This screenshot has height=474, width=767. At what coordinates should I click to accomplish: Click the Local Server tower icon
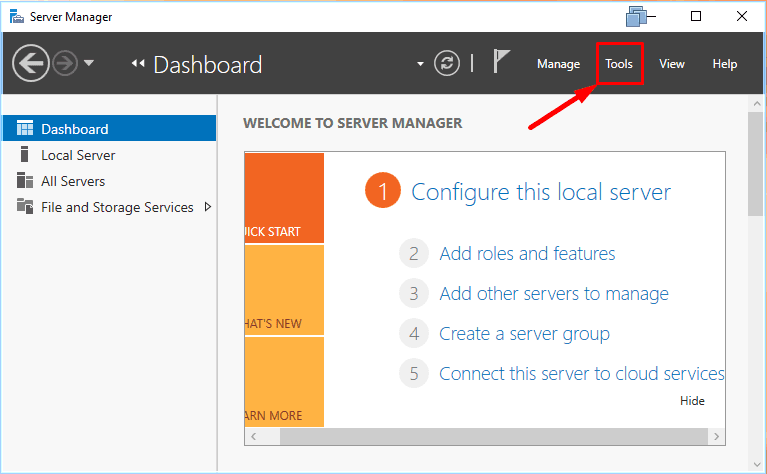coord(24,154)
